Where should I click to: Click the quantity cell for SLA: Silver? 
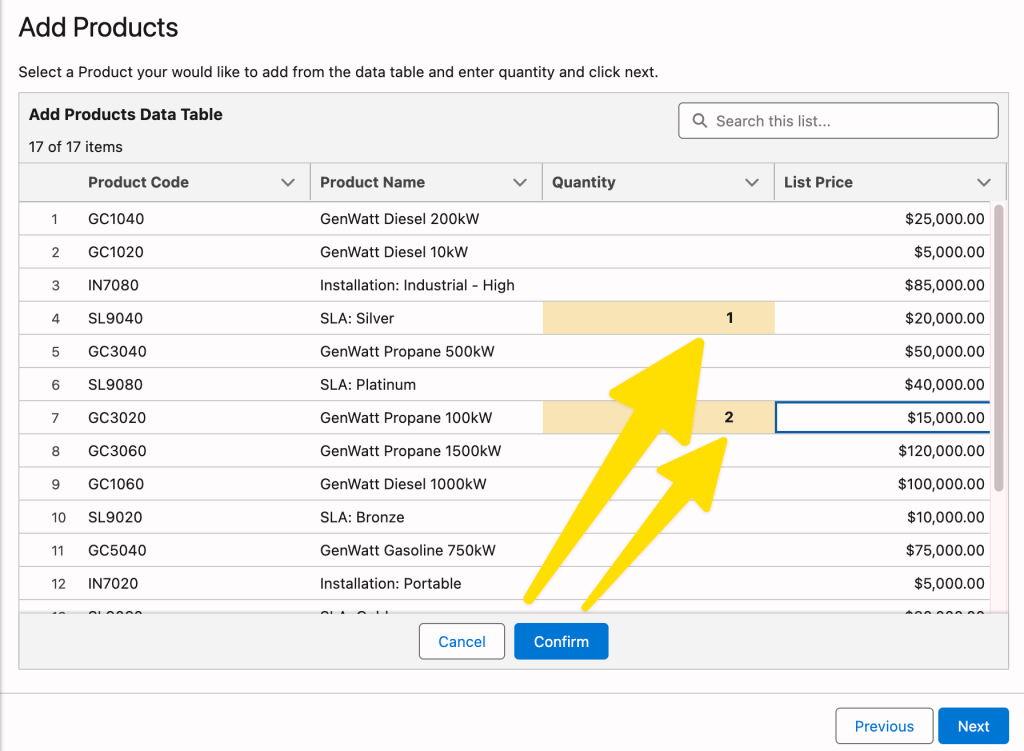(x=658, y=318)
